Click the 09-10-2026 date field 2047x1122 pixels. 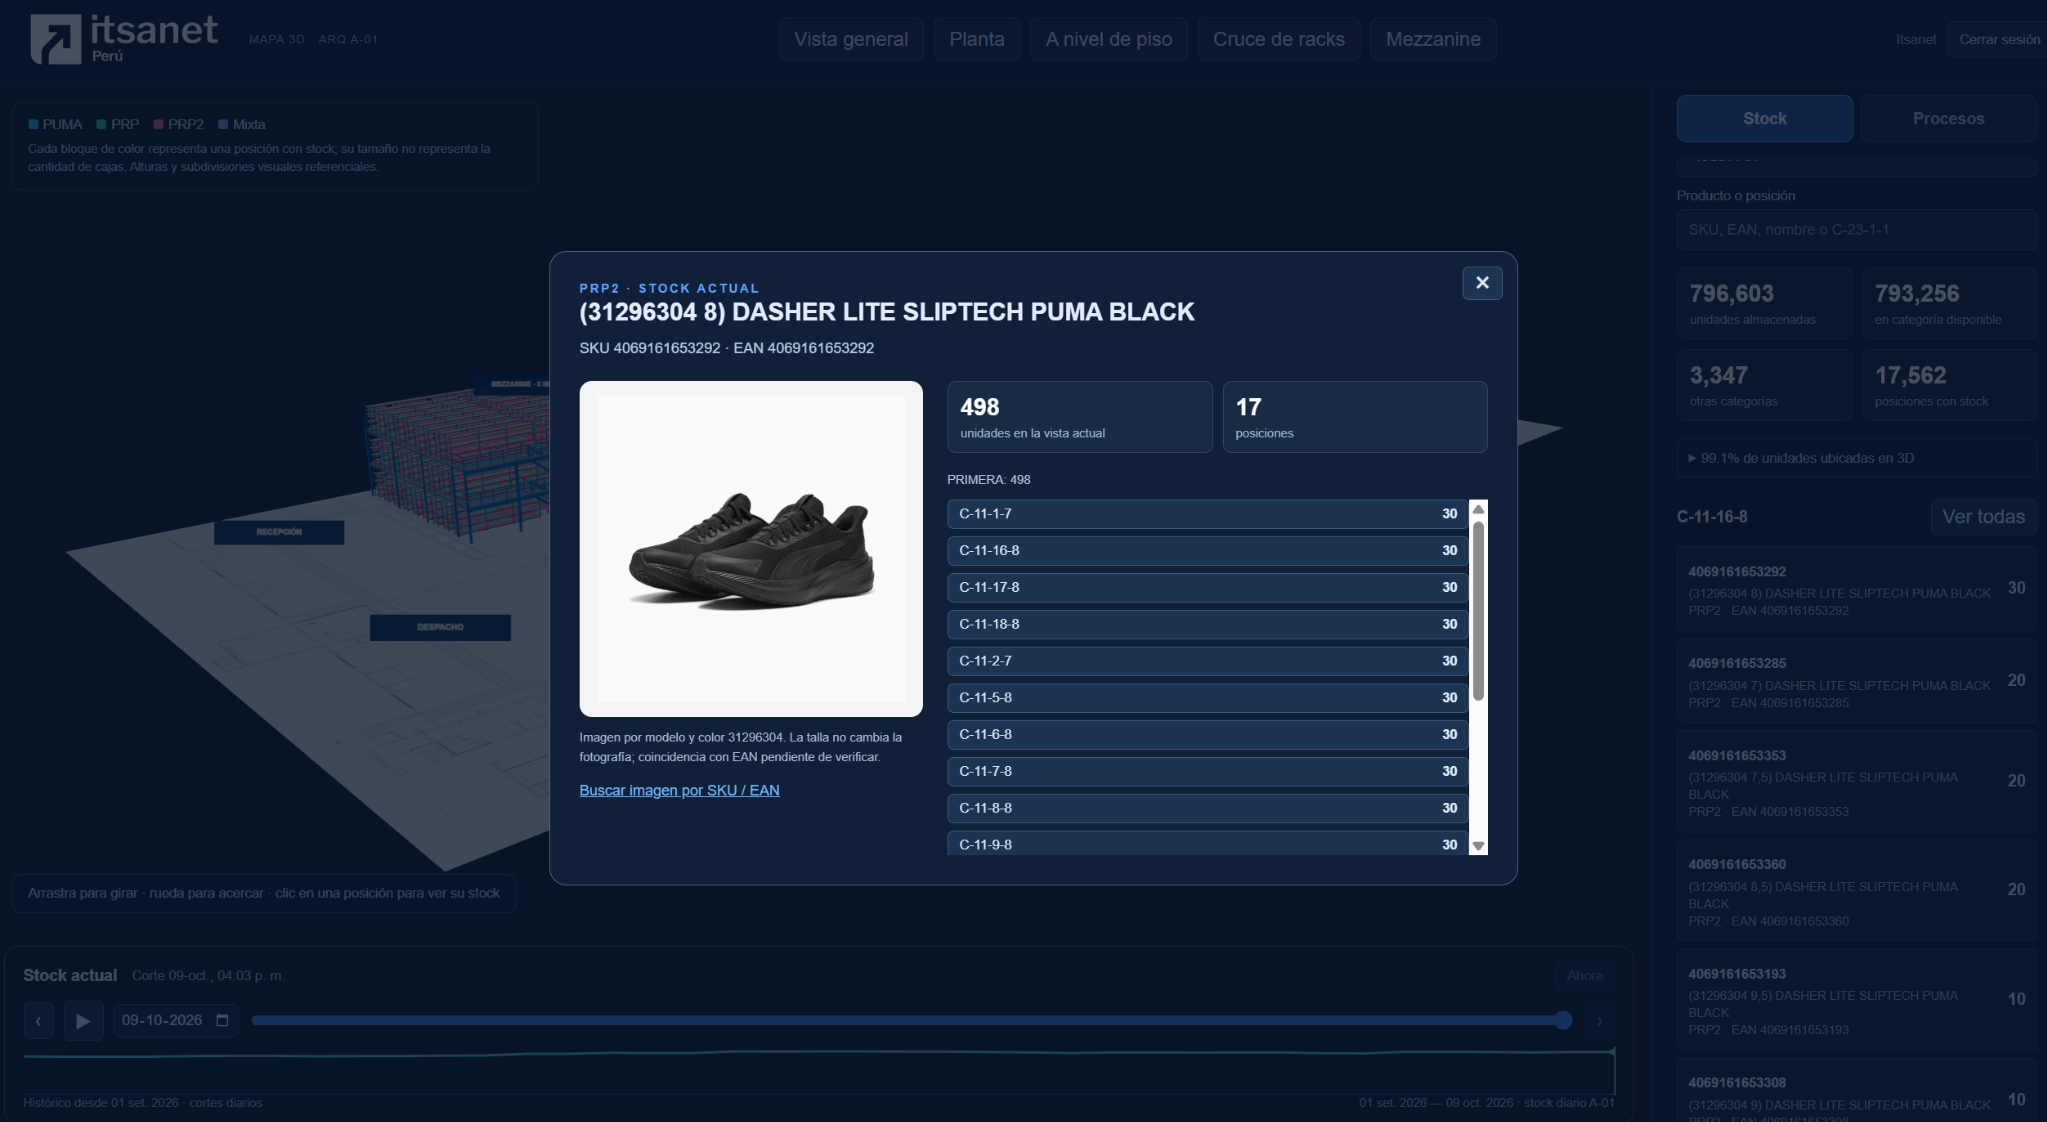pos(175,1020)
